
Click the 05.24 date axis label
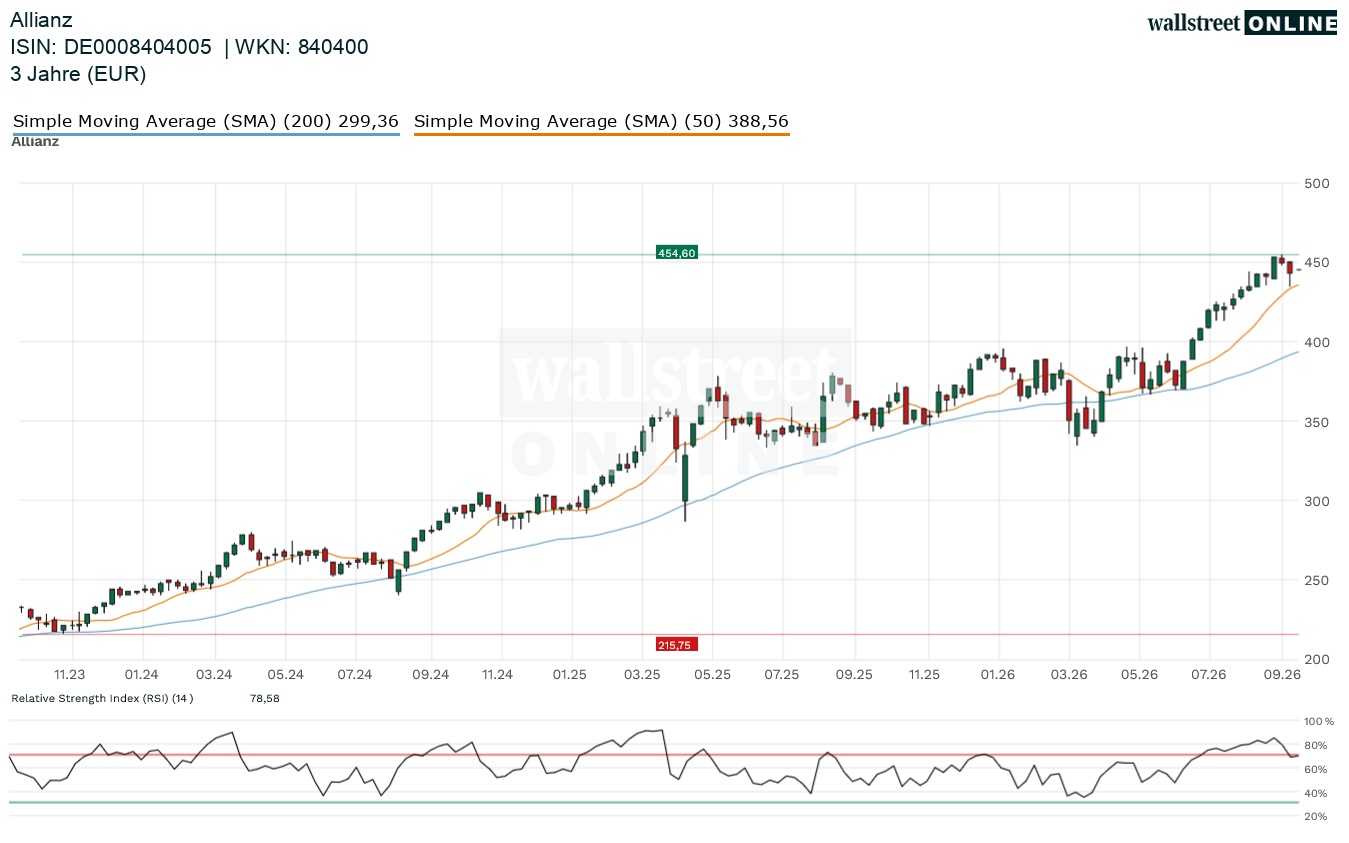click(x=285, y=675)
